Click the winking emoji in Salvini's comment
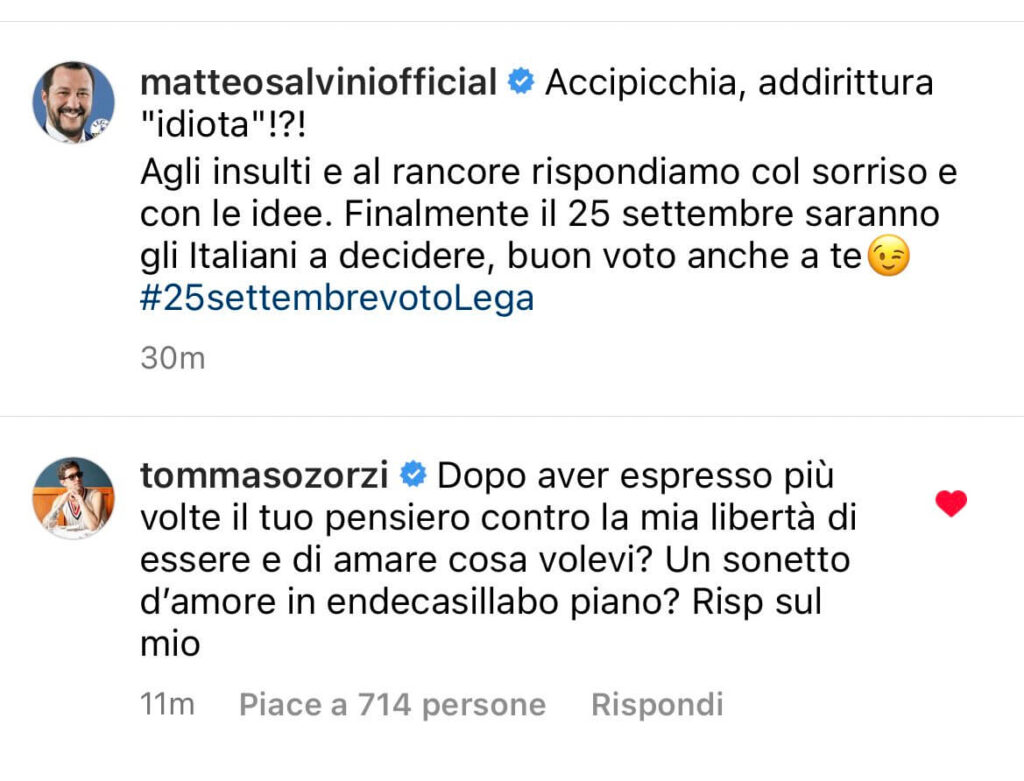 (890, 259)
